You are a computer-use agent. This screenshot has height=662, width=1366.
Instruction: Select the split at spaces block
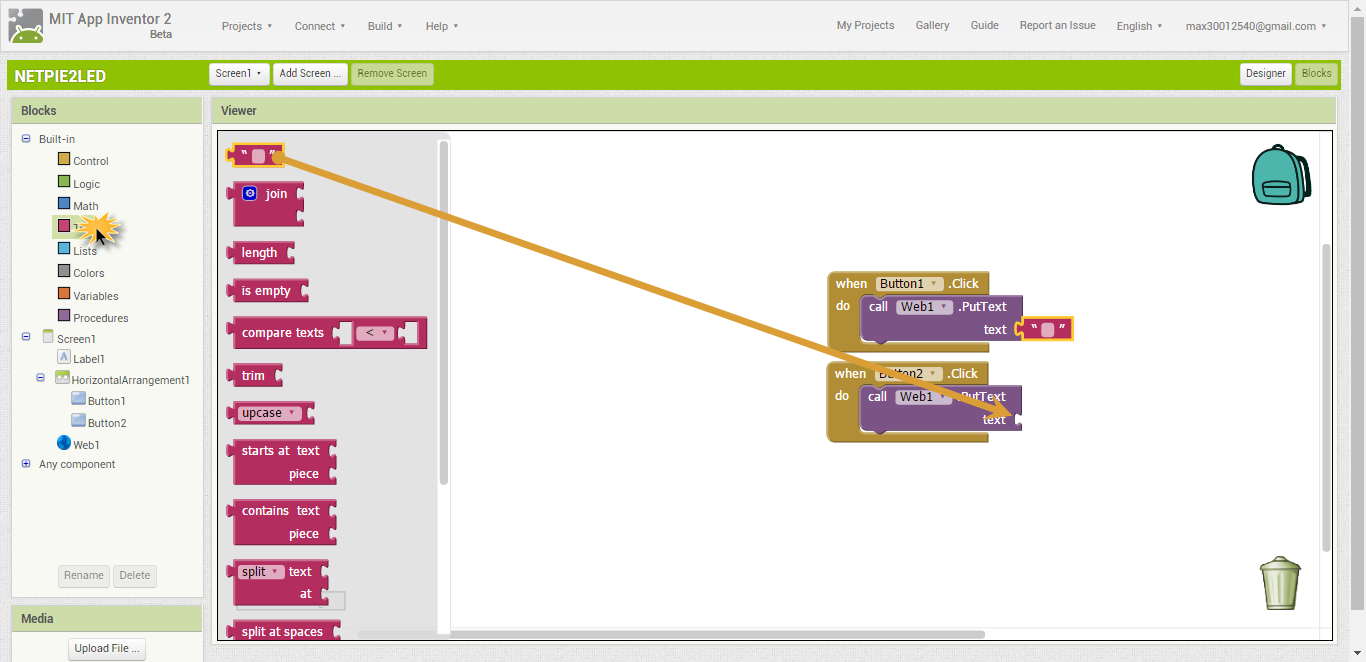(x=284, y=631)
